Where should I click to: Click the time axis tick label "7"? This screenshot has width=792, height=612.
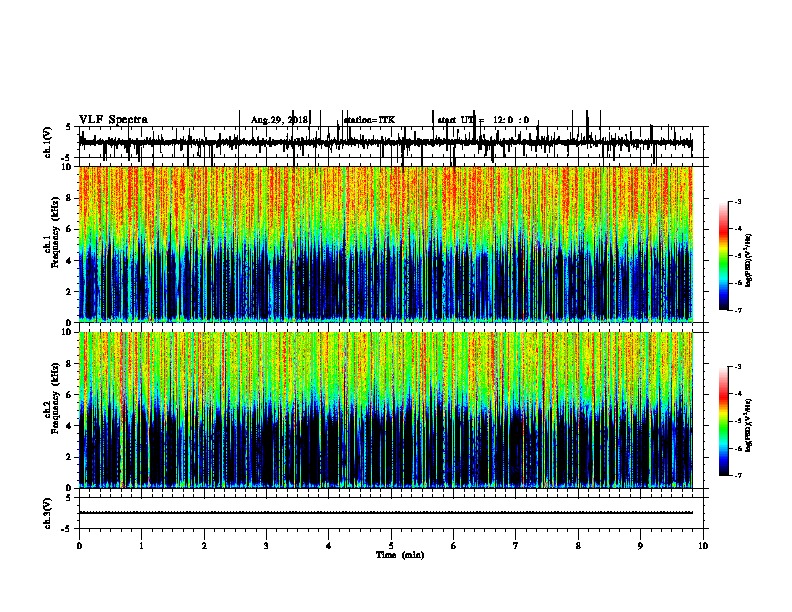coord(516,546)
